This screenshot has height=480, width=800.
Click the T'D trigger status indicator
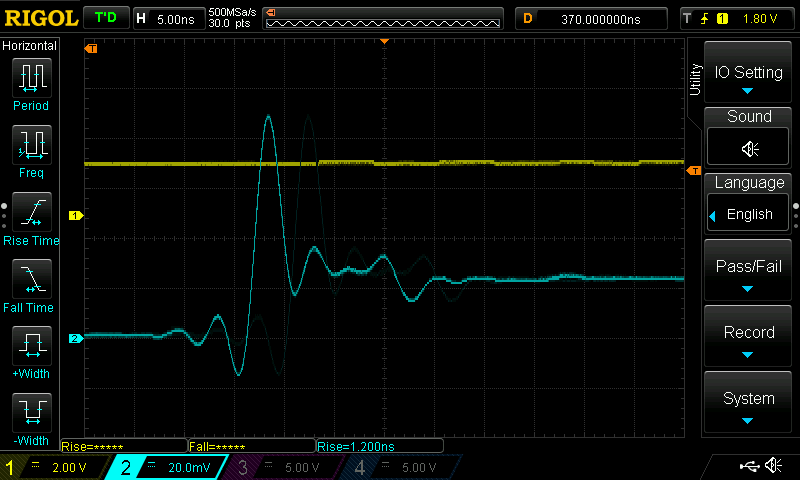click(106, 18)
